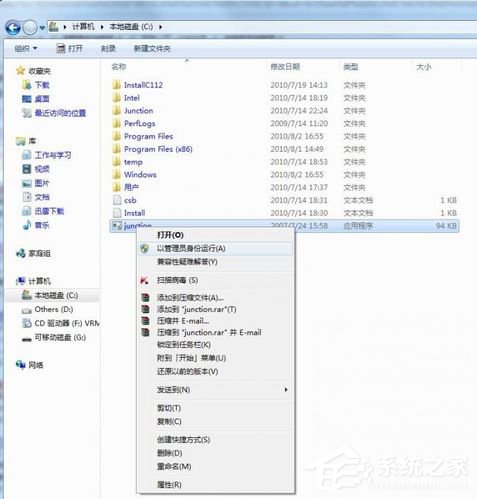Select the Program Files folder icon
The image size is (477, 499).
click(x=117, y=136)
